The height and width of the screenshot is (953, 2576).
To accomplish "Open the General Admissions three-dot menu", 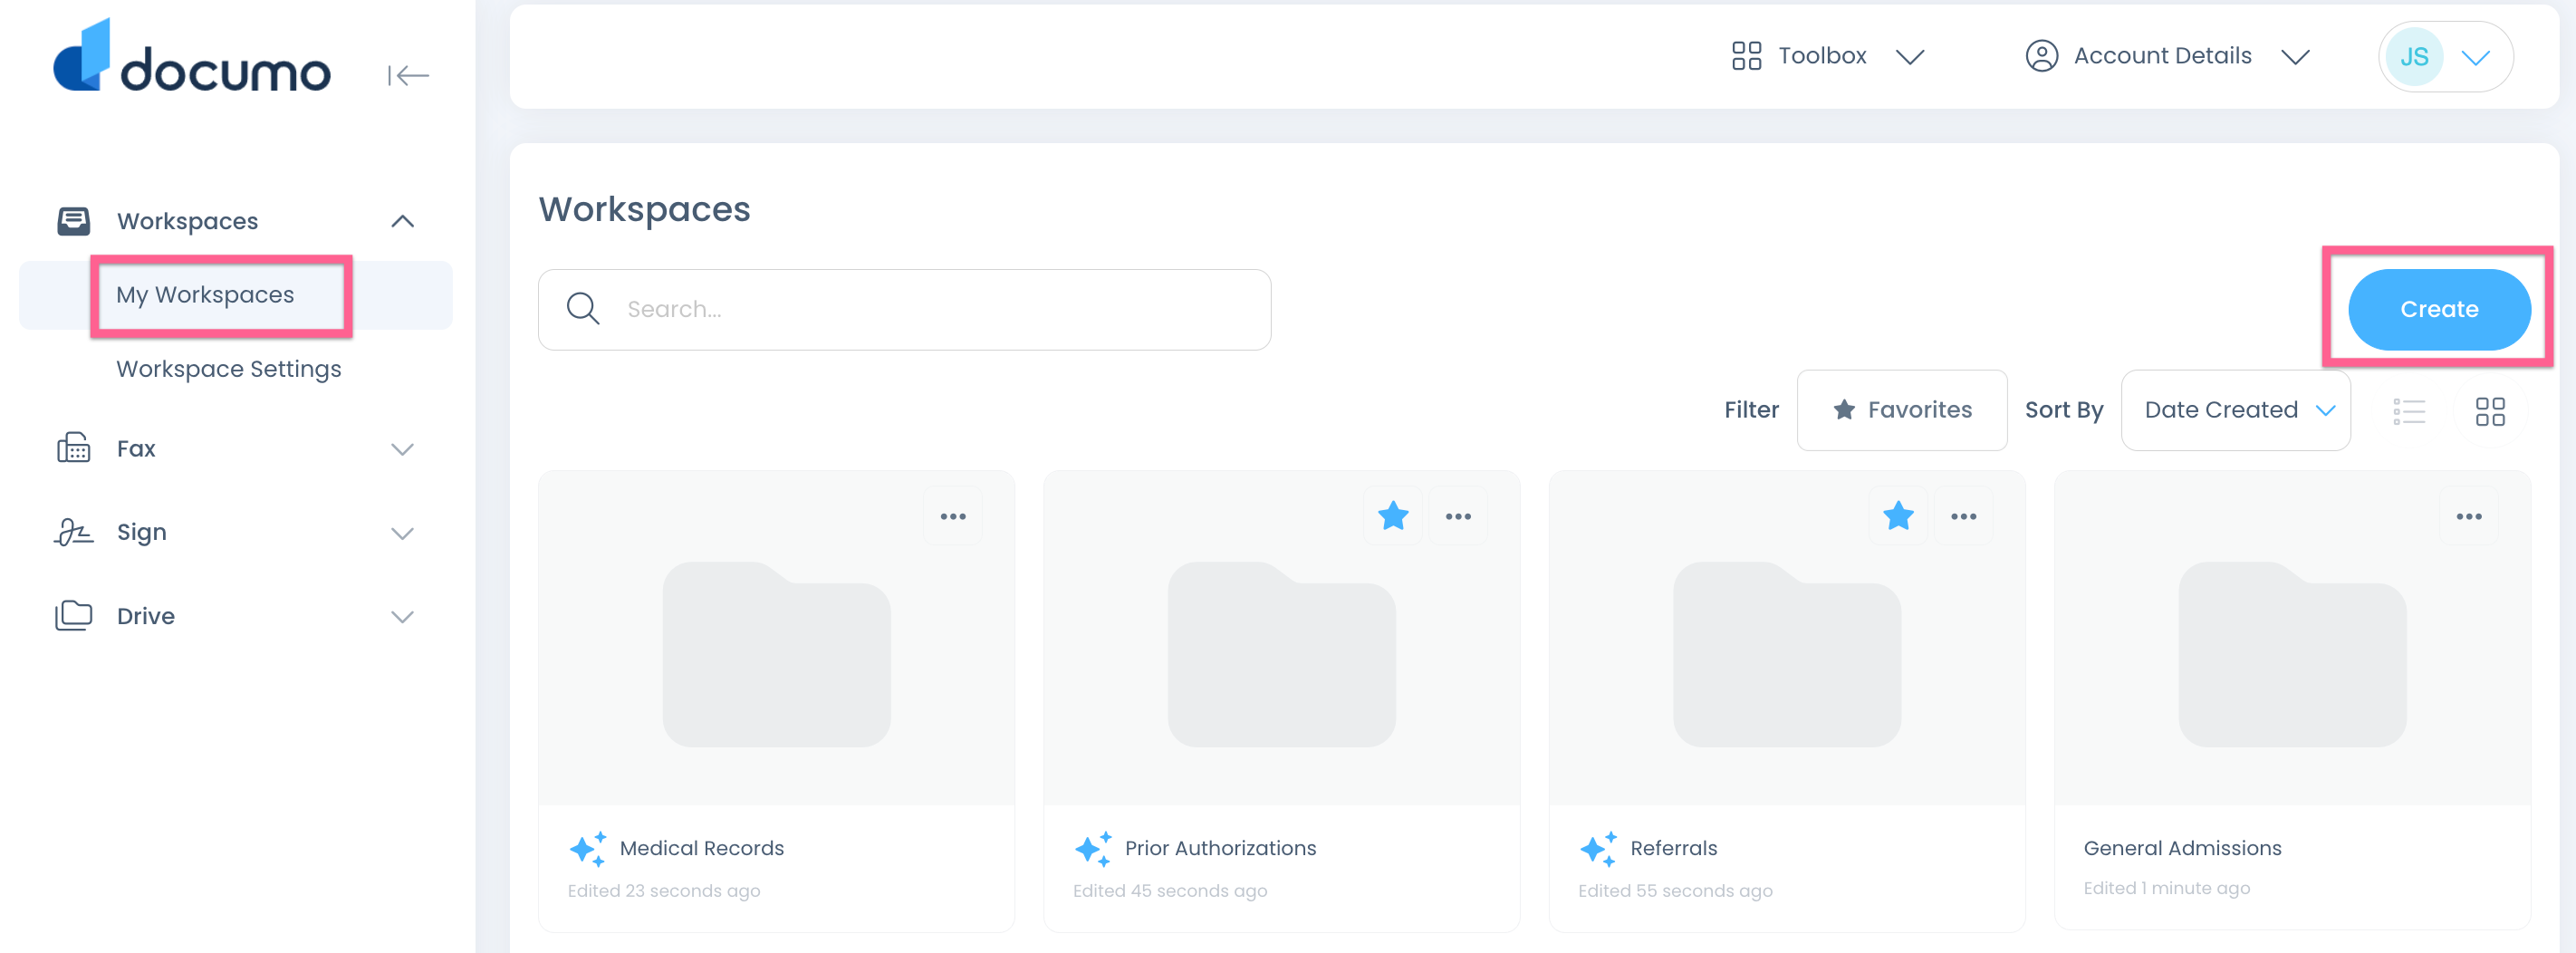I will click(x=2468, y=516).
